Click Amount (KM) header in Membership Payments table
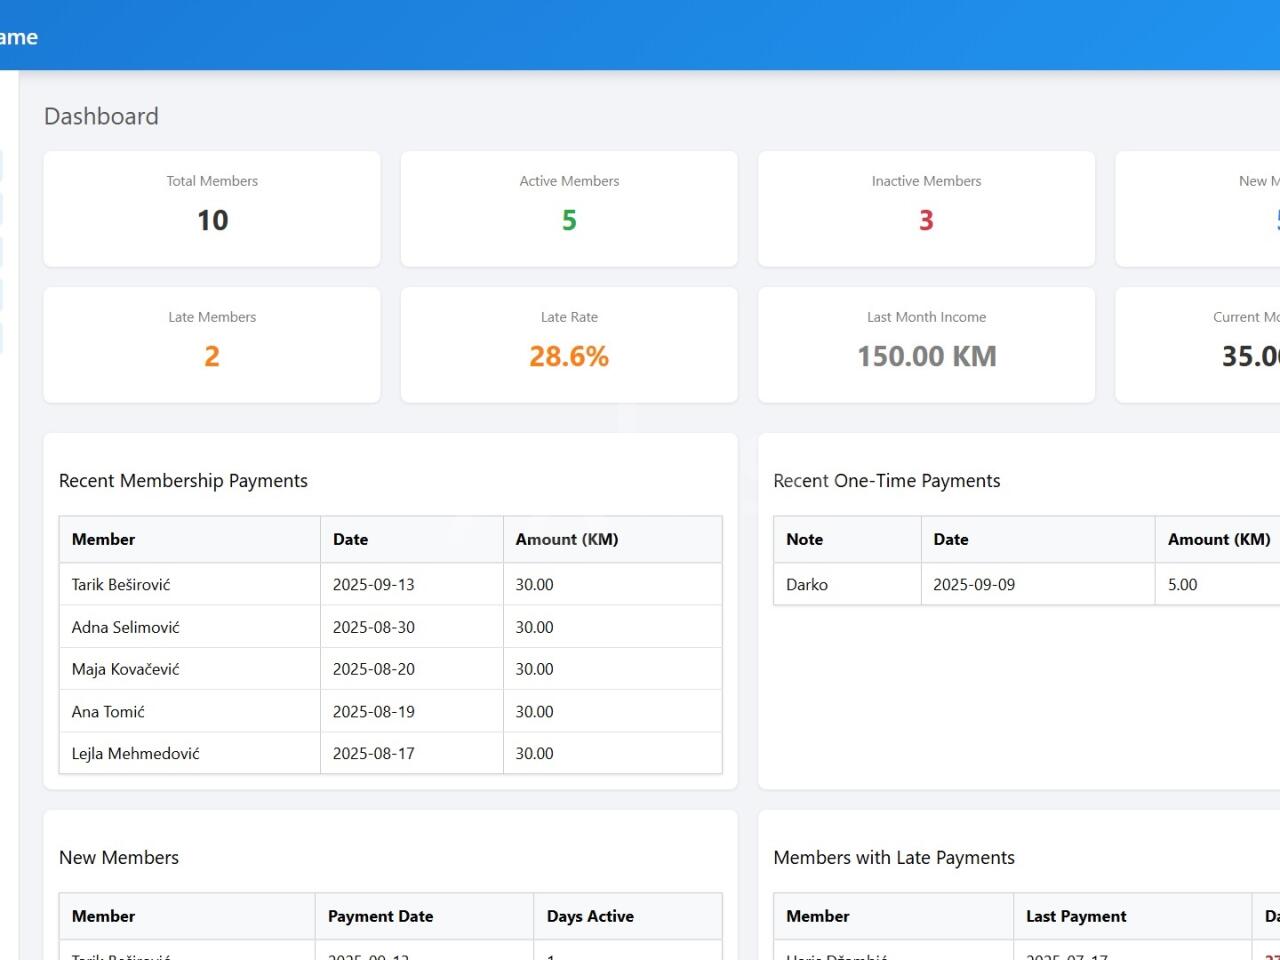Viewport: 1280px width, 960px height. click(566, 539)
